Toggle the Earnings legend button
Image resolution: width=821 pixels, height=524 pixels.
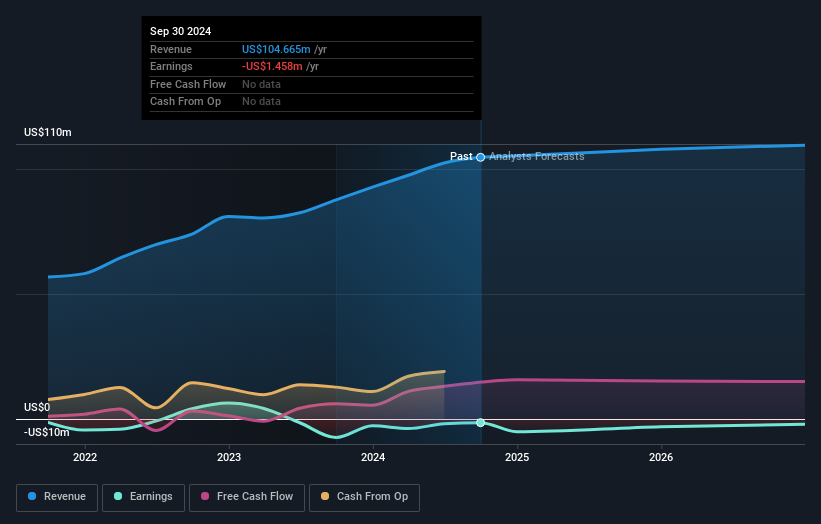coord(143,497)
